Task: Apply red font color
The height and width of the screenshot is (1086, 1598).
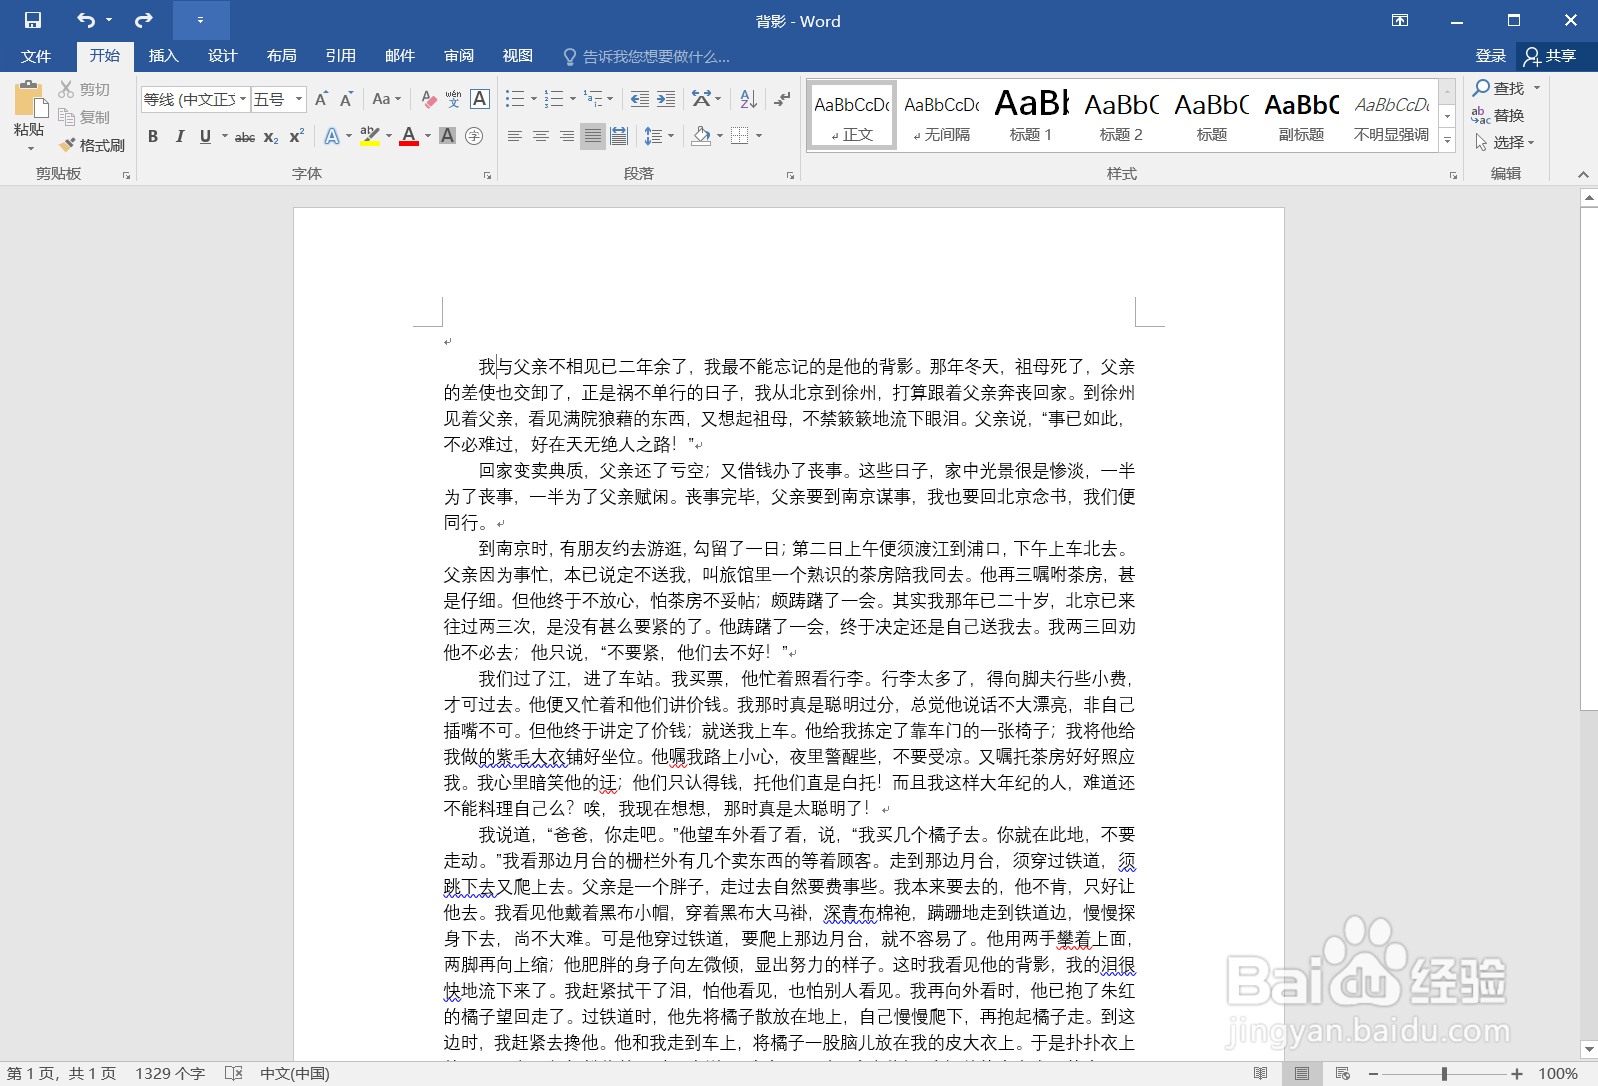Action: pos(409,136)
